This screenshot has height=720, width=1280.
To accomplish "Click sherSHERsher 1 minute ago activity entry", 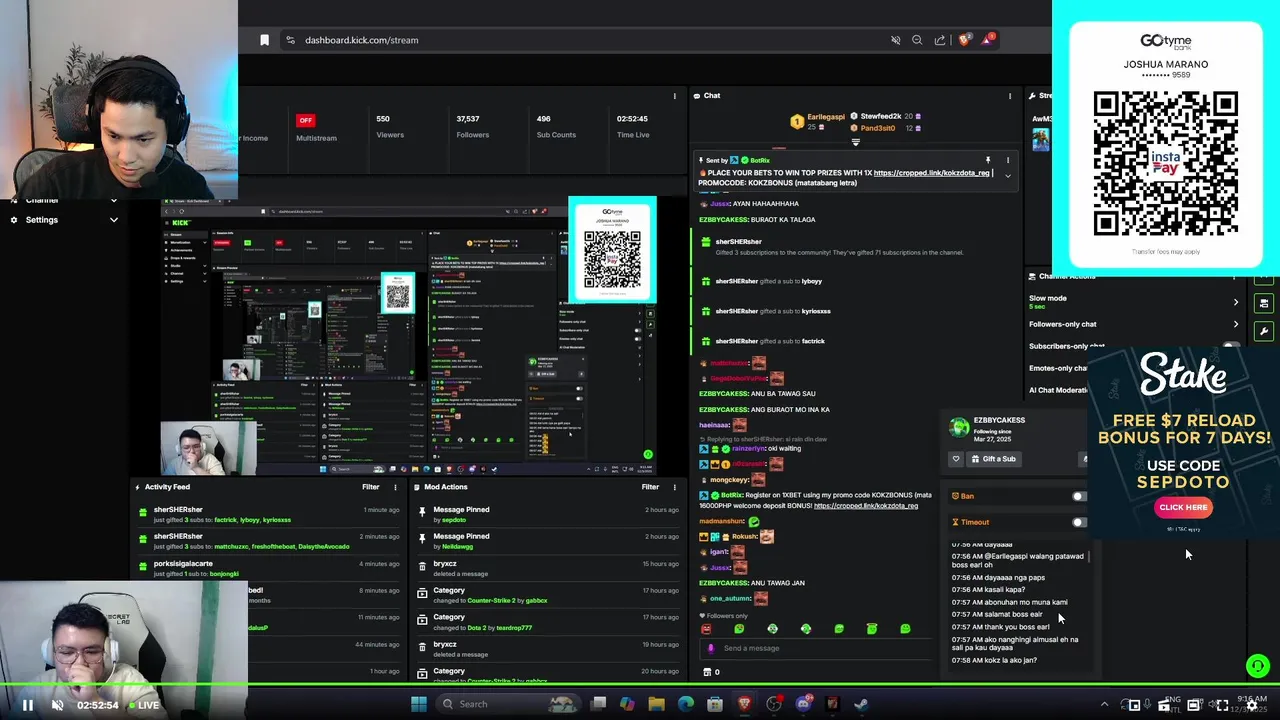I will [265, 514].
